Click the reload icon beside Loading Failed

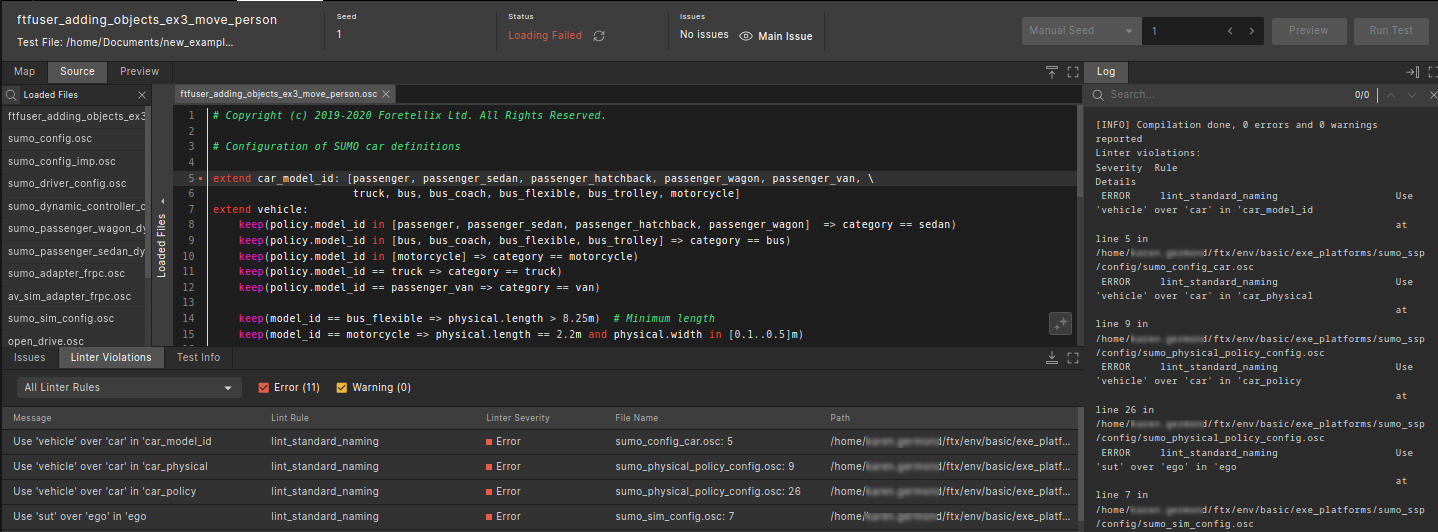click(x=599, y=36)
